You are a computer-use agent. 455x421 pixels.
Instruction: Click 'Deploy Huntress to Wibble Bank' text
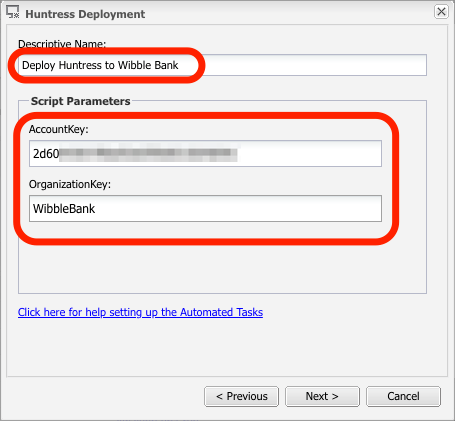[x=100, y=65]
